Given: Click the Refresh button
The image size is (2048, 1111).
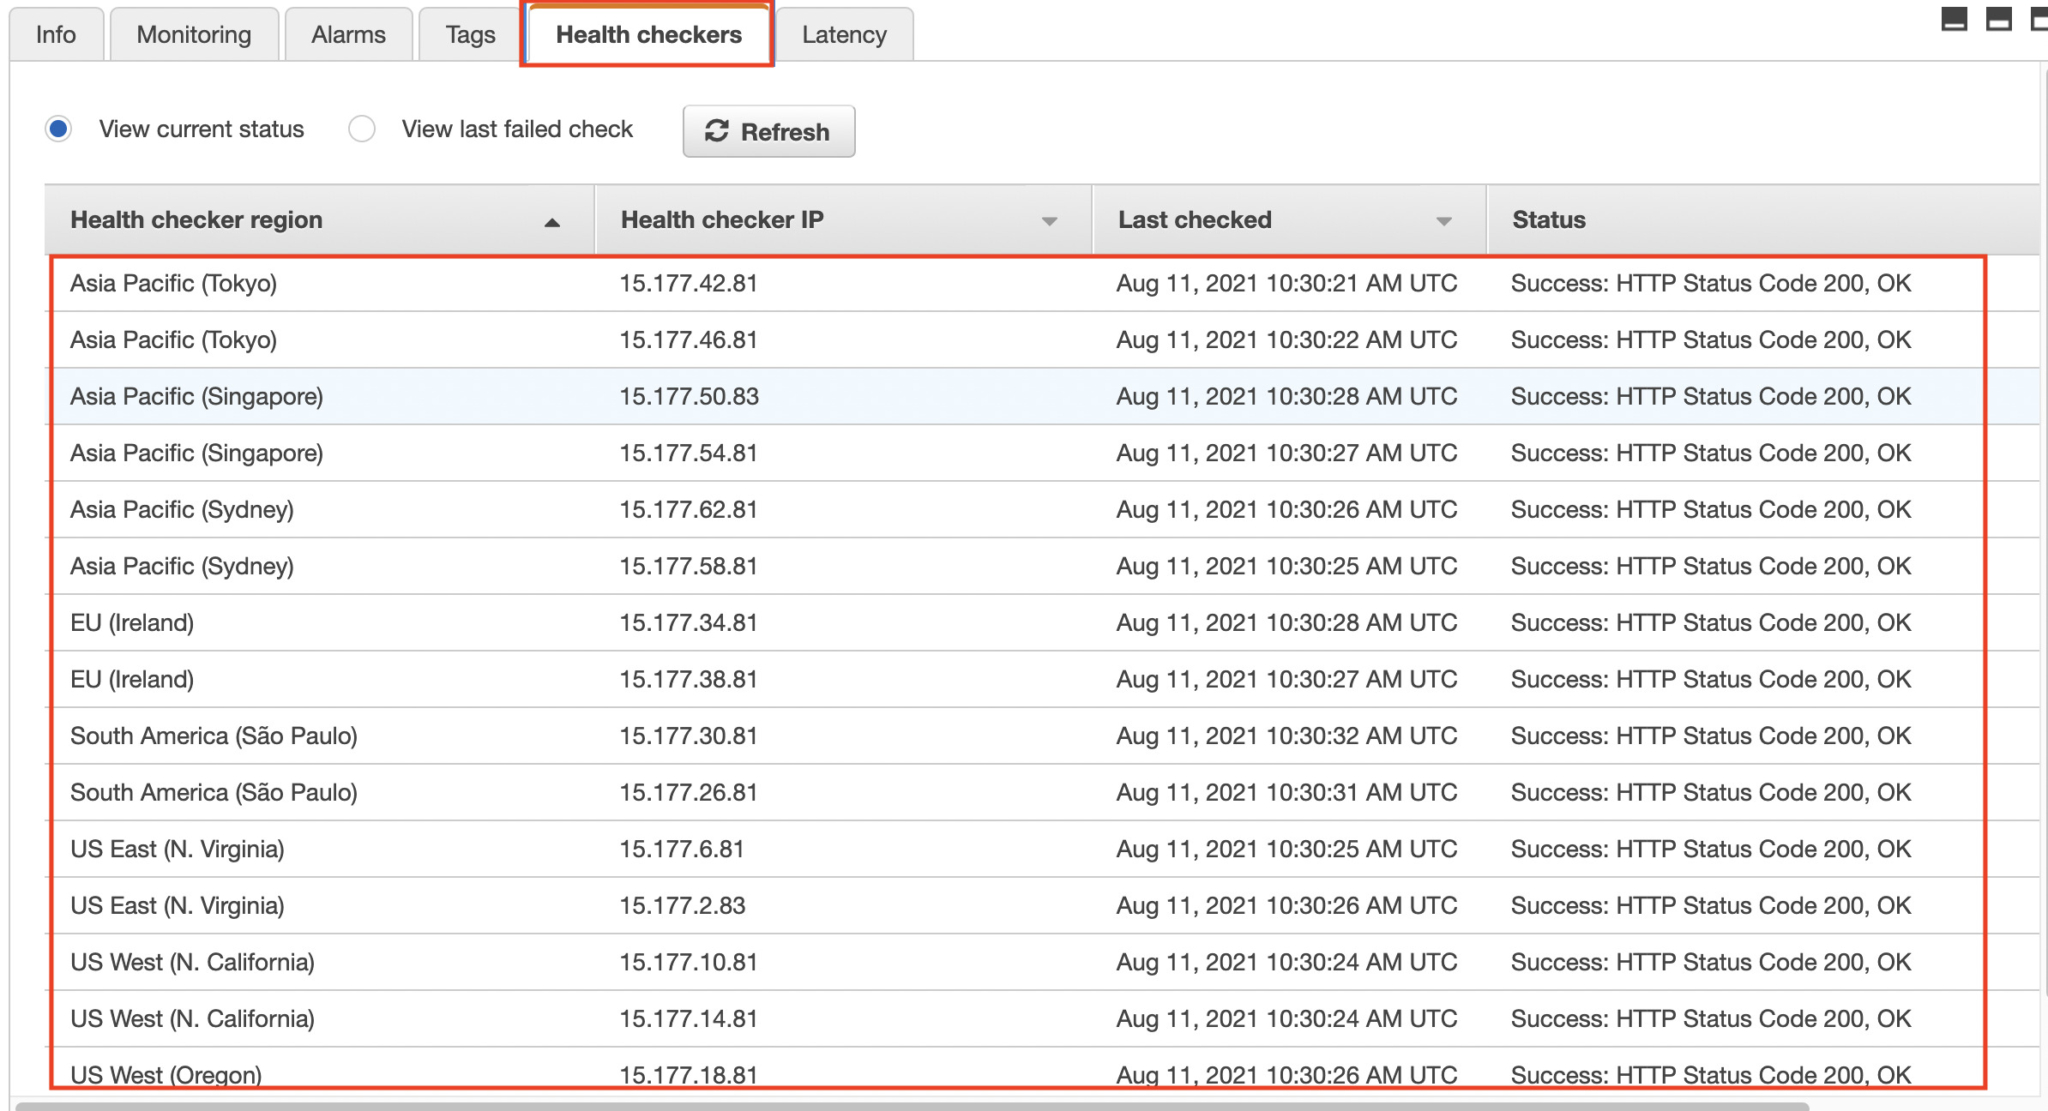Looking at the screenshot, I should (768, 131).
